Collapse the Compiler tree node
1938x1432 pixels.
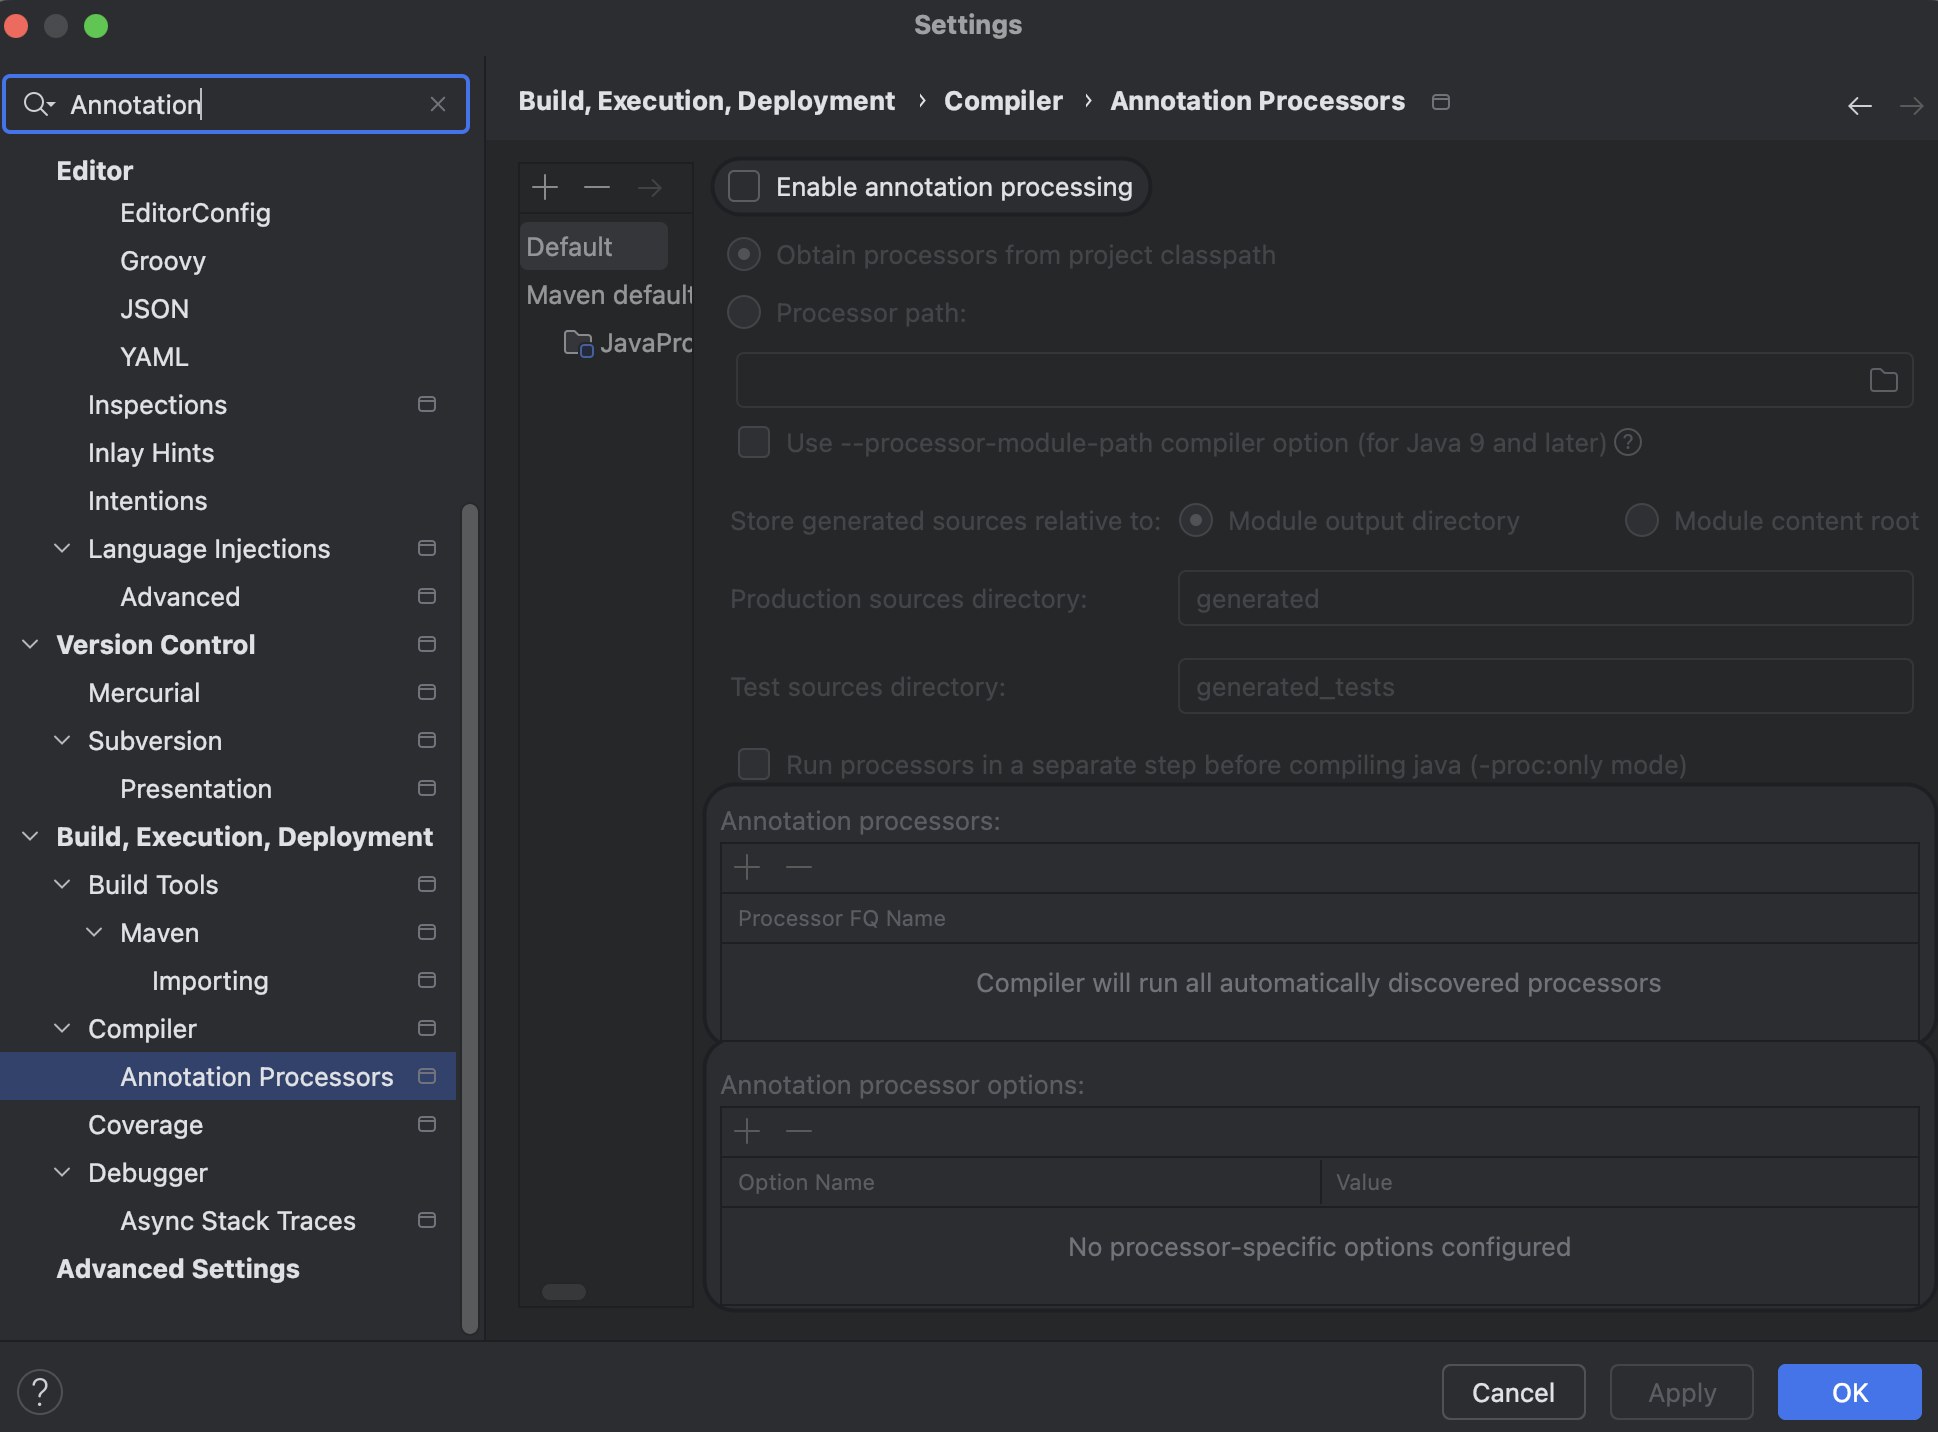tap(62, 1028)
